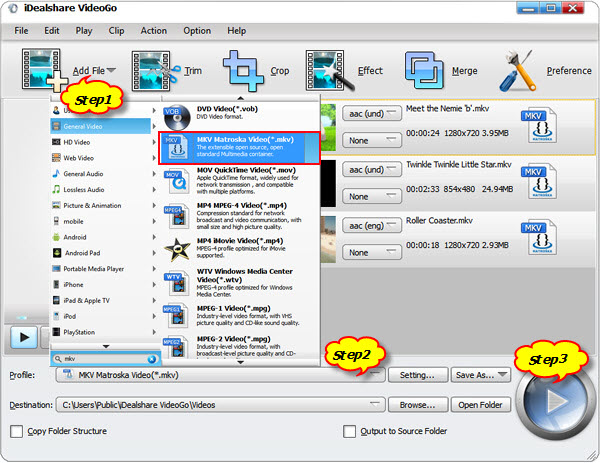Image resolution: width=600 pixels, height=463 pixels.
Task: Select the Roller Coaster.mkv file name
Action: (439, 221)
